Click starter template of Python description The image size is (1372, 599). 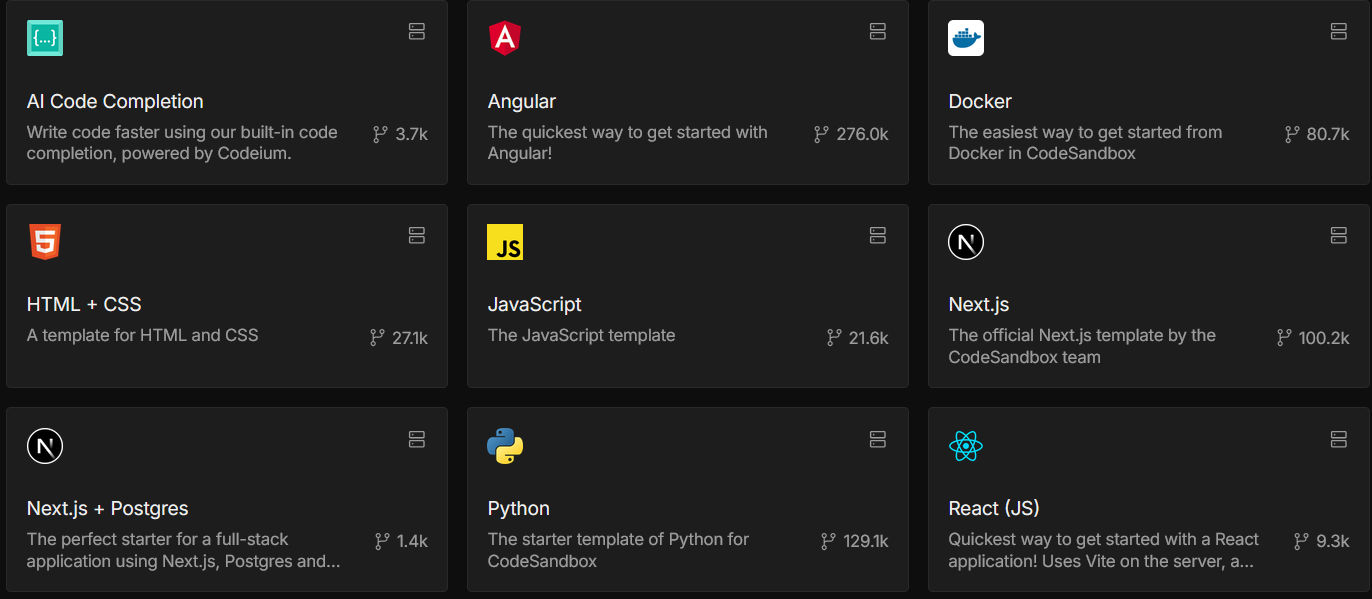click(x=618, y=550)
